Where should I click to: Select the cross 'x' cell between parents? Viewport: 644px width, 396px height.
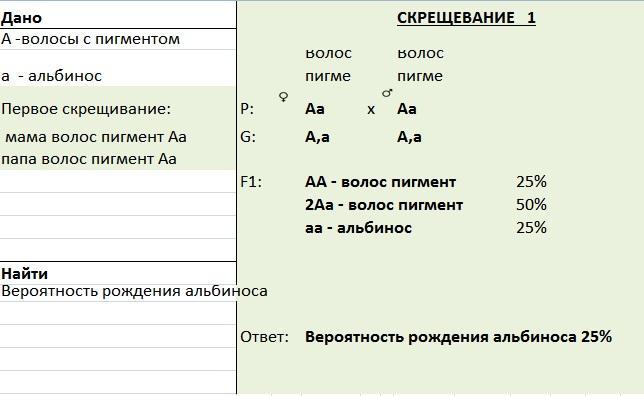click(x=371, y=110)
